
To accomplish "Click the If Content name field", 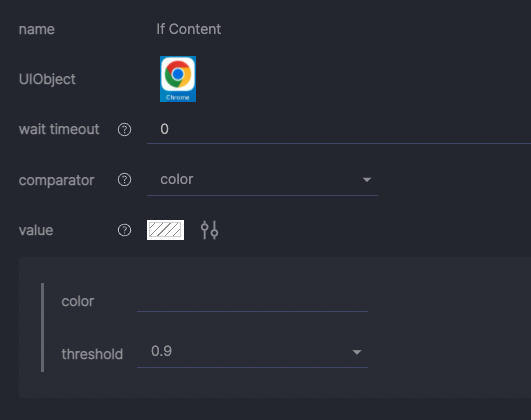I will pyautogui.click(x=189, y=29).
